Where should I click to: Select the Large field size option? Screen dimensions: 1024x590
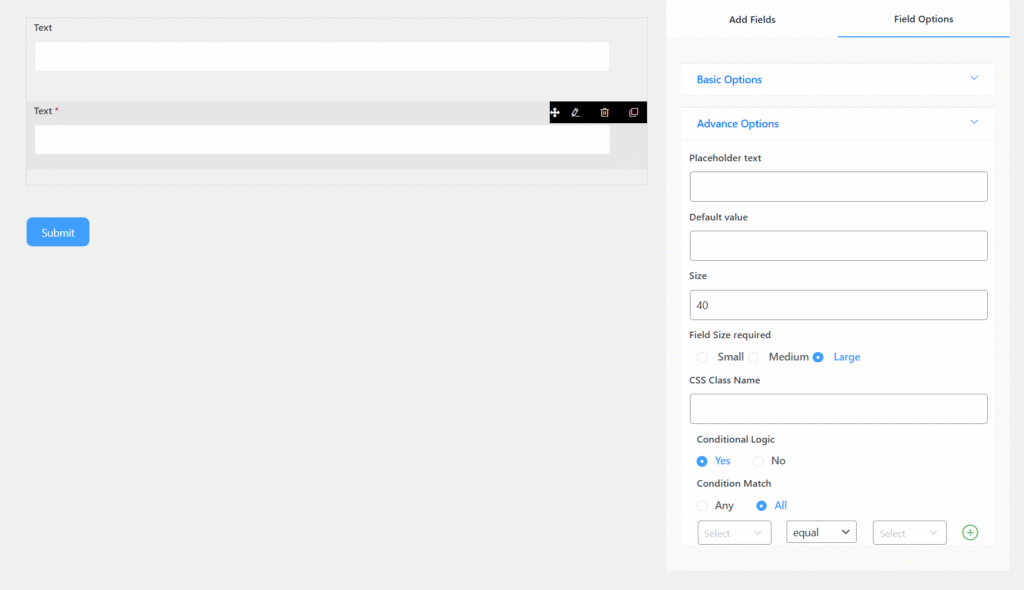[x=818, y=357]
